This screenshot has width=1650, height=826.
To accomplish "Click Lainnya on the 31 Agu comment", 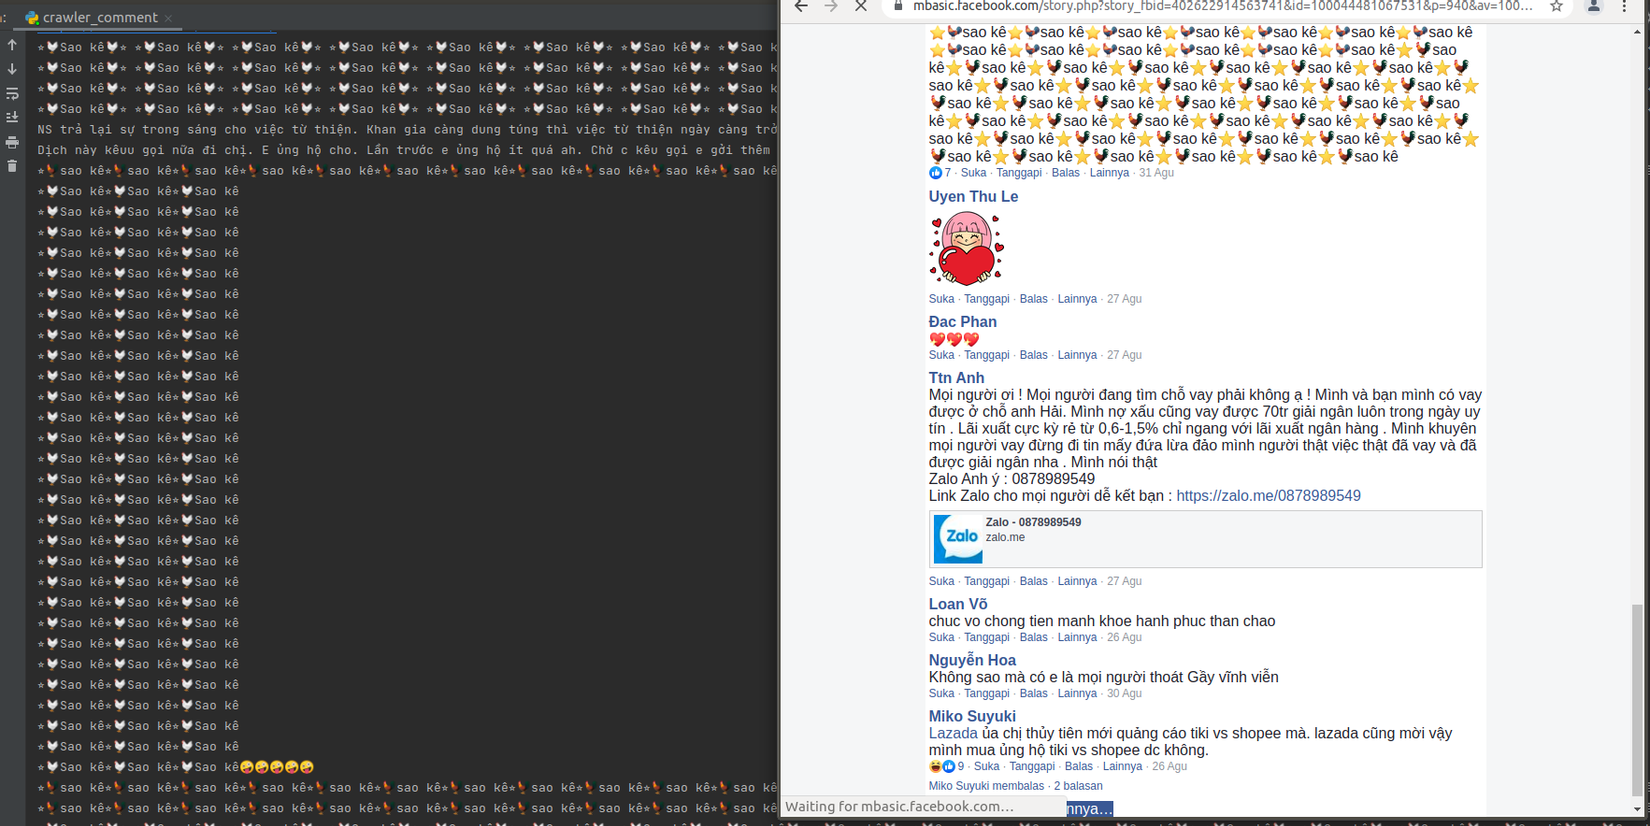I will click(1109, 173).
